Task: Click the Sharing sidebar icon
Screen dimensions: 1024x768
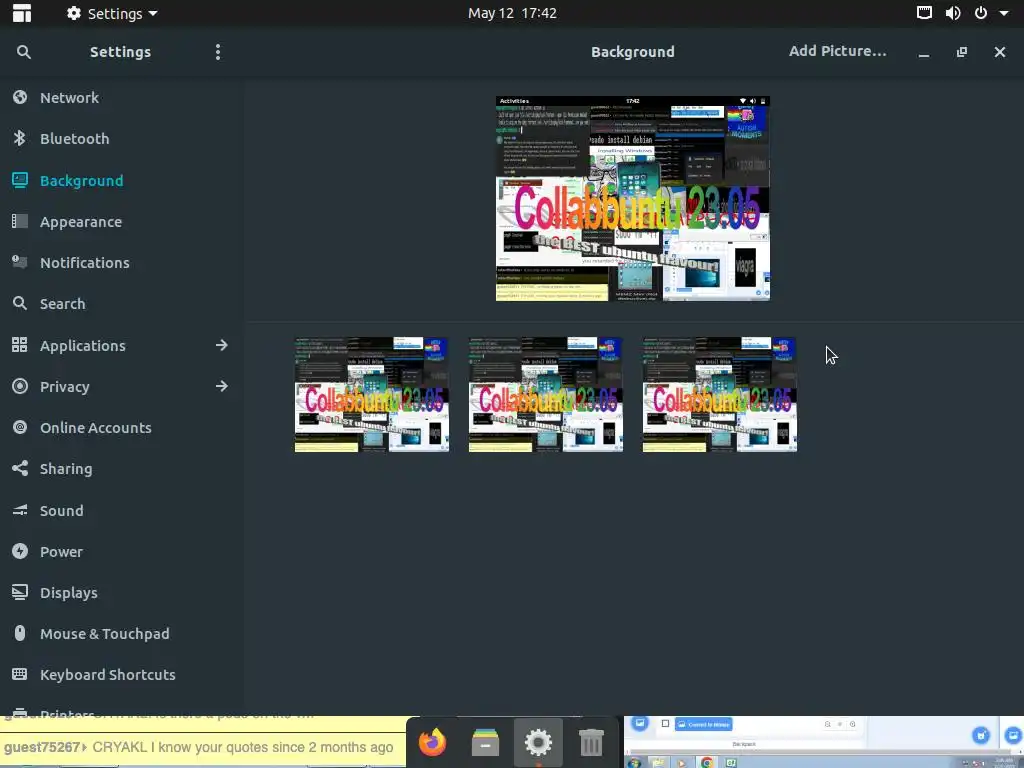Action: coord(20,468)
